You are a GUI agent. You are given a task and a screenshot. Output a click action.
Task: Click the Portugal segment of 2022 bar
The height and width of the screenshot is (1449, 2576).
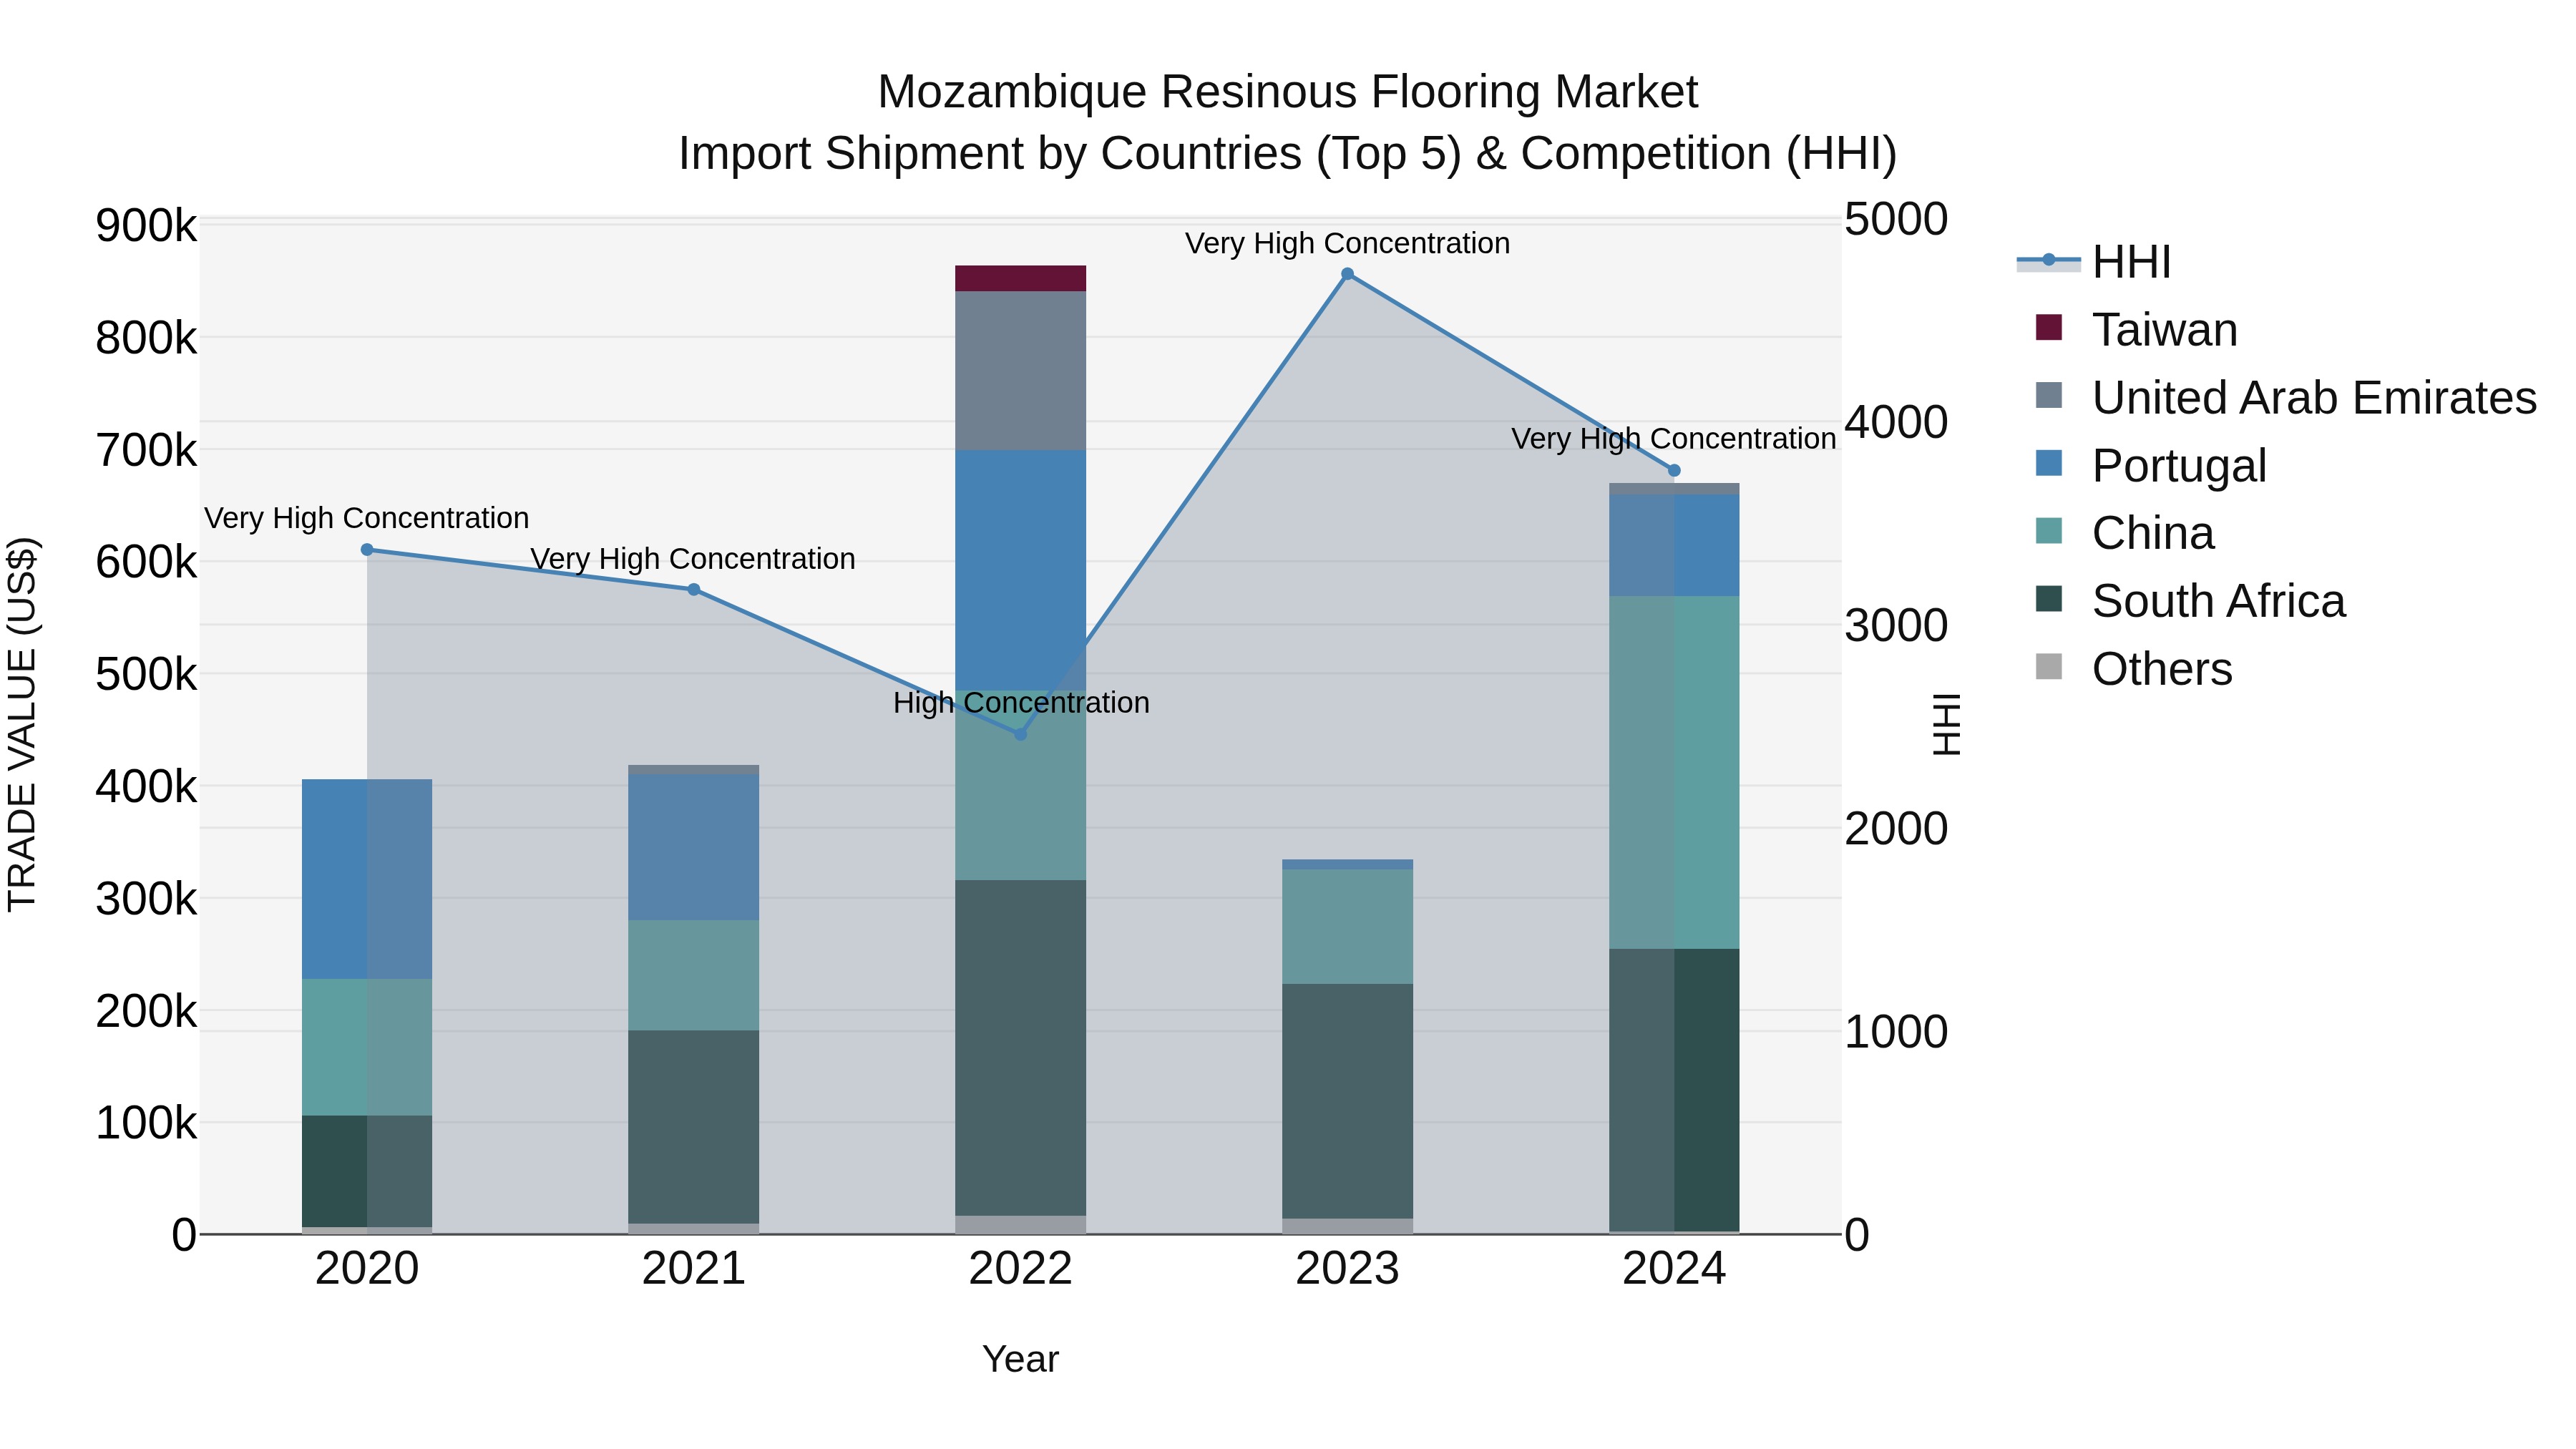[x=1021, y=571]
